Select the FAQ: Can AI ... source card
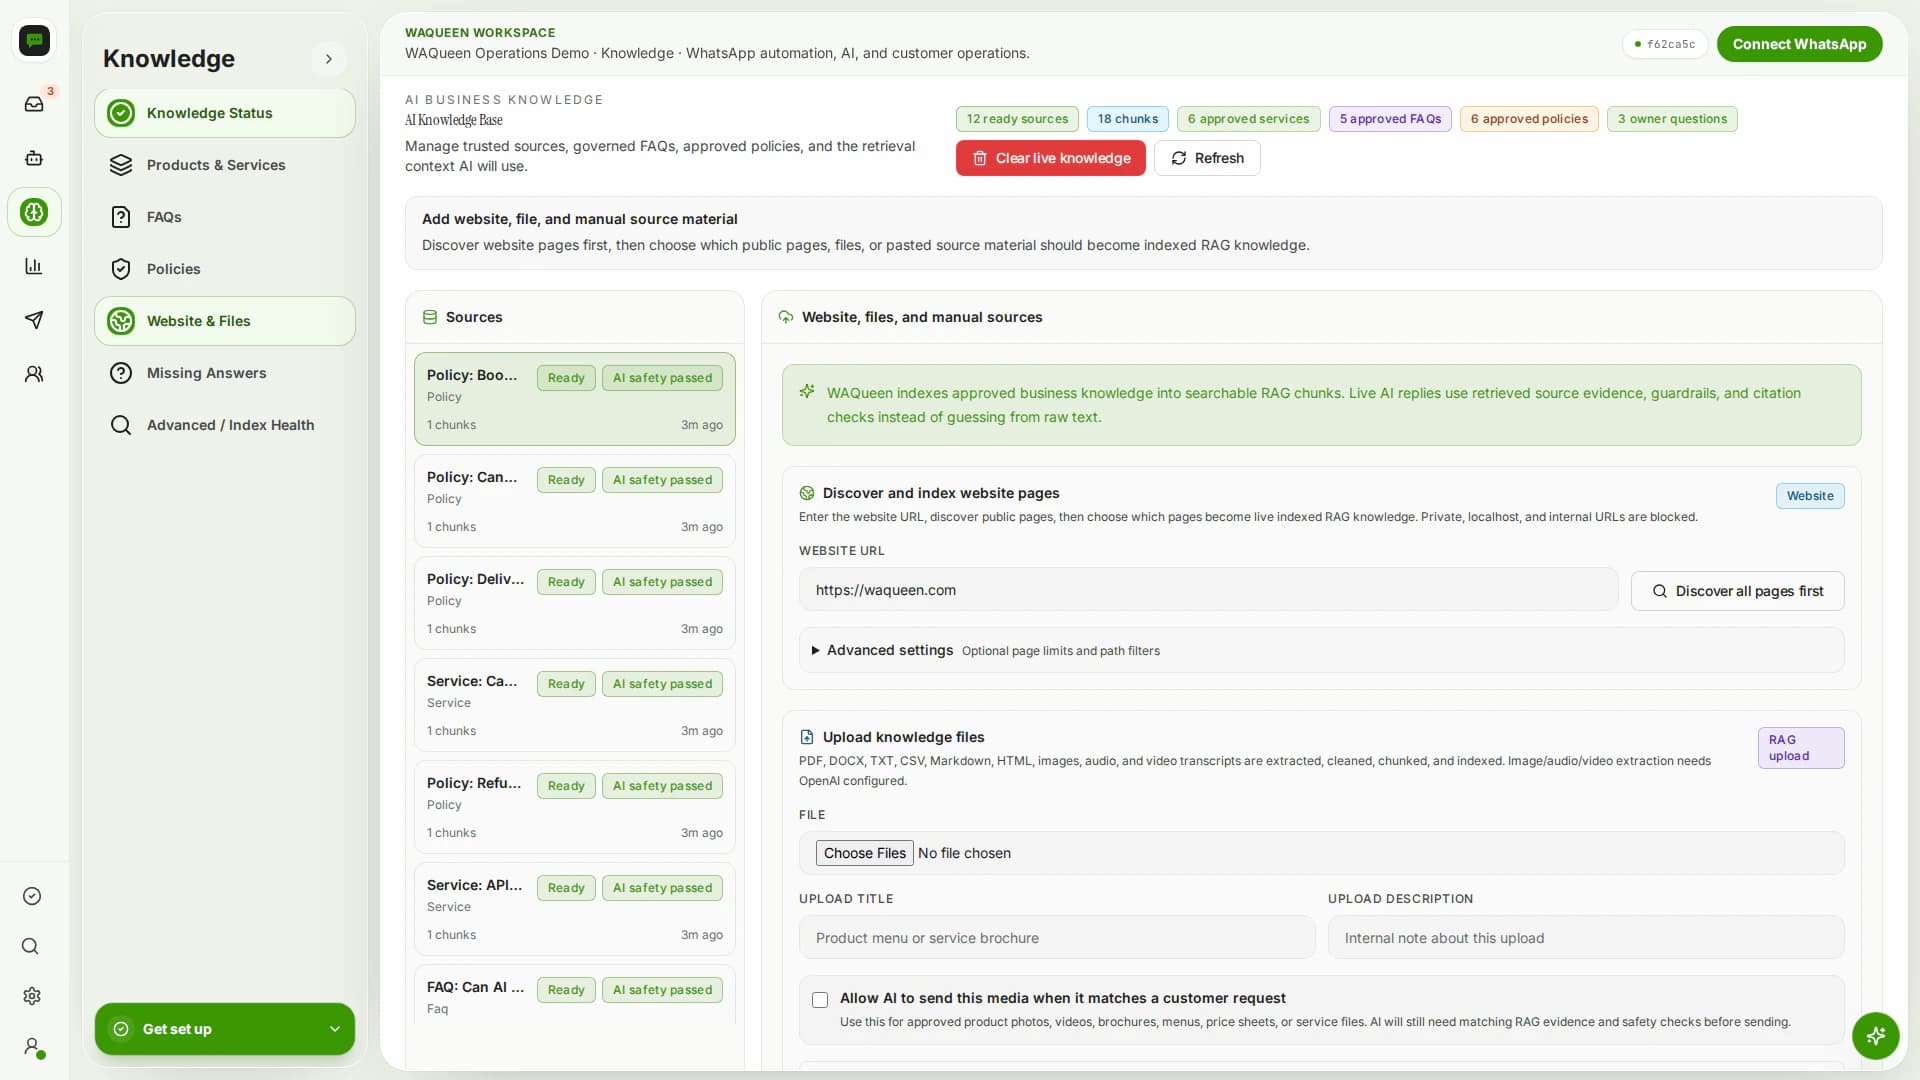The height and width of the screenshot is (1080, 1920). (575, 995)
